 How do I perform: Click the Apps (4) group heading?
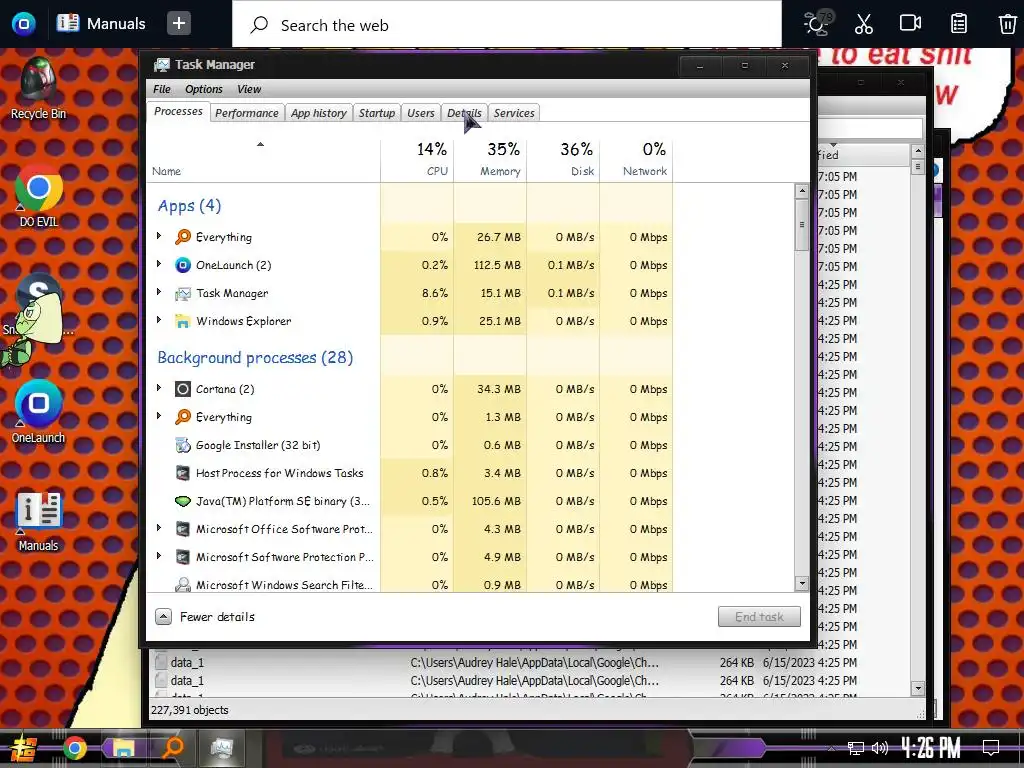pos(189,206)
